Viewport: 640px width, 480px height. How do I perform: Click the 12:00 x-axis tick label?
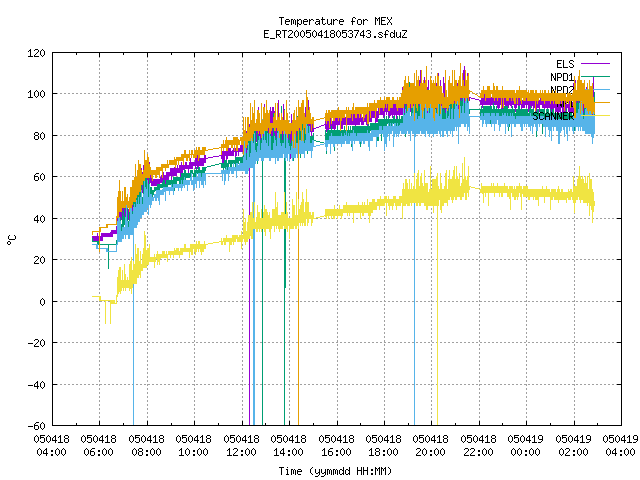[x=241, y=452]
